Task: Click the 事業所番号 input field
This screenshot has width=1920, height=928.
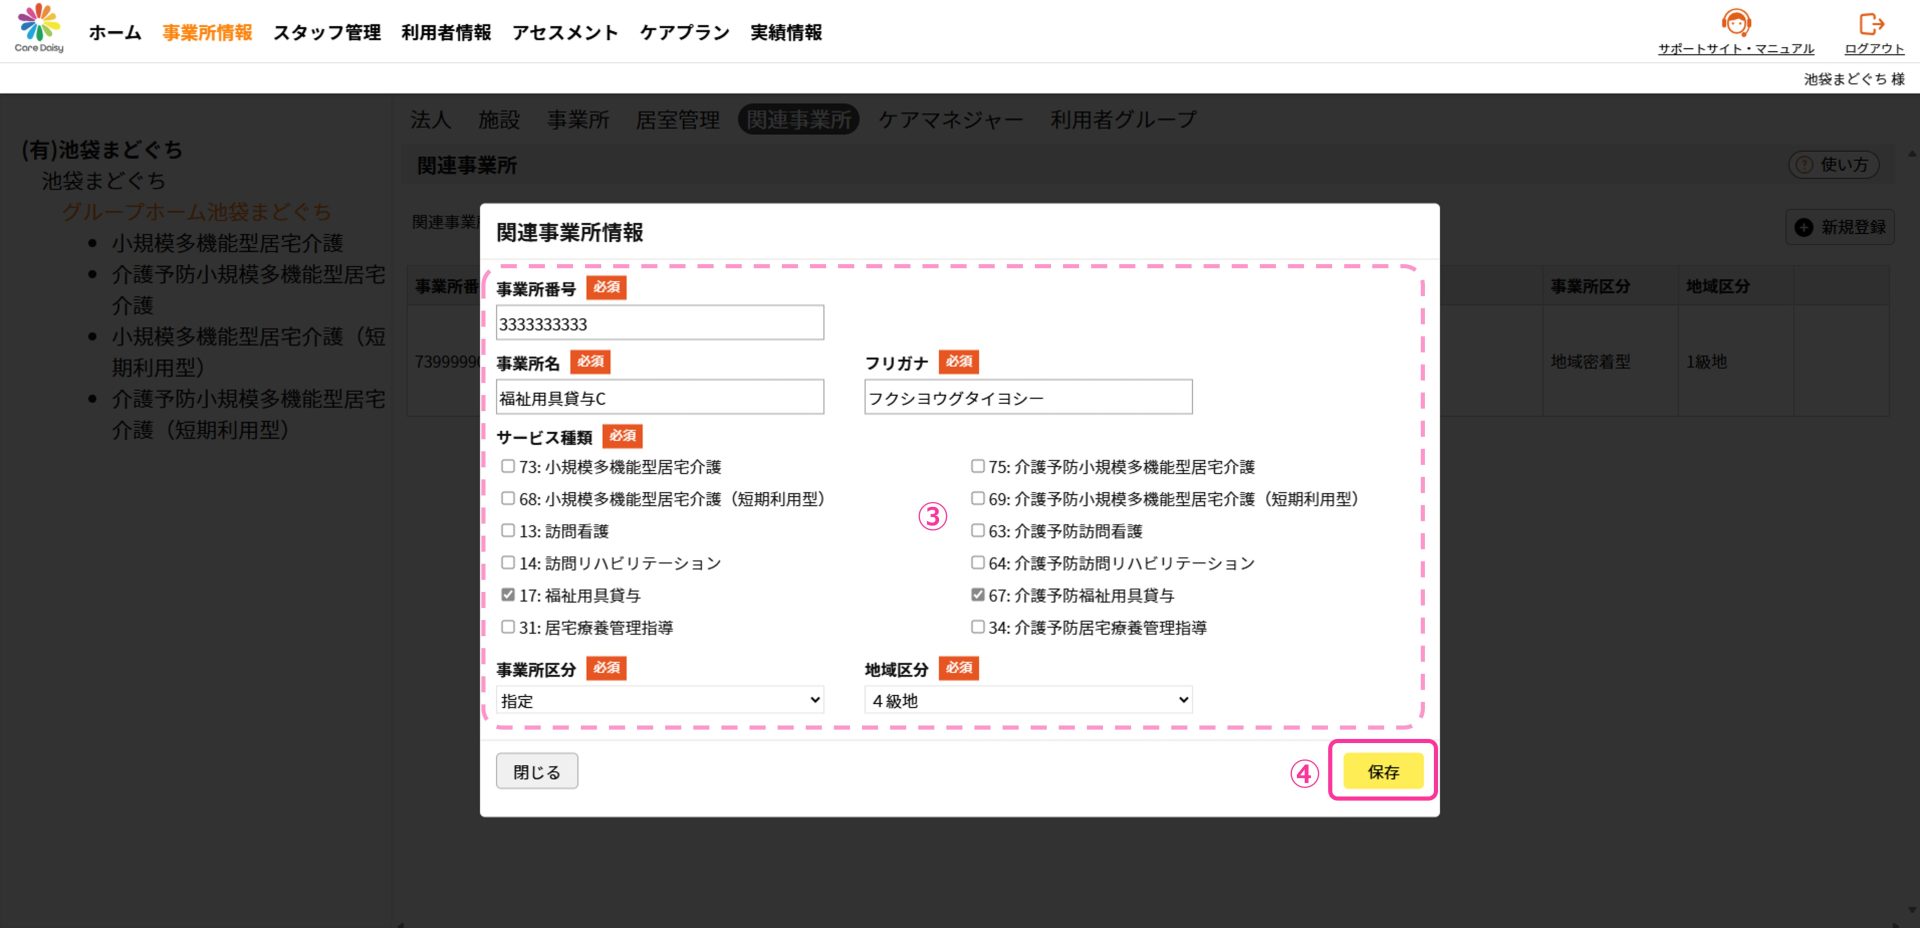Action: [x=660, y=324]
